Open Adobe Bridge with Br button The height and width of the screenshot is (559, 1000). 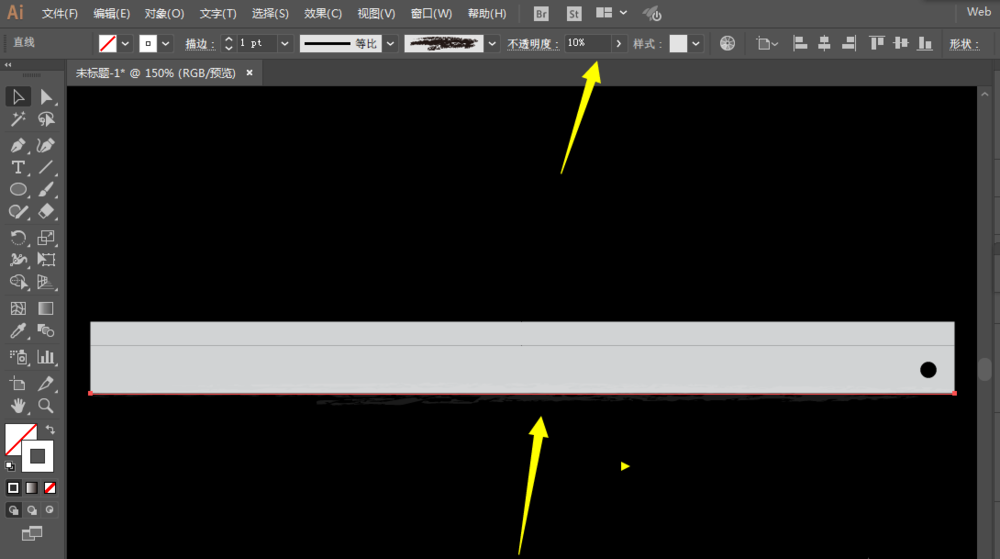tap(541, 13)
